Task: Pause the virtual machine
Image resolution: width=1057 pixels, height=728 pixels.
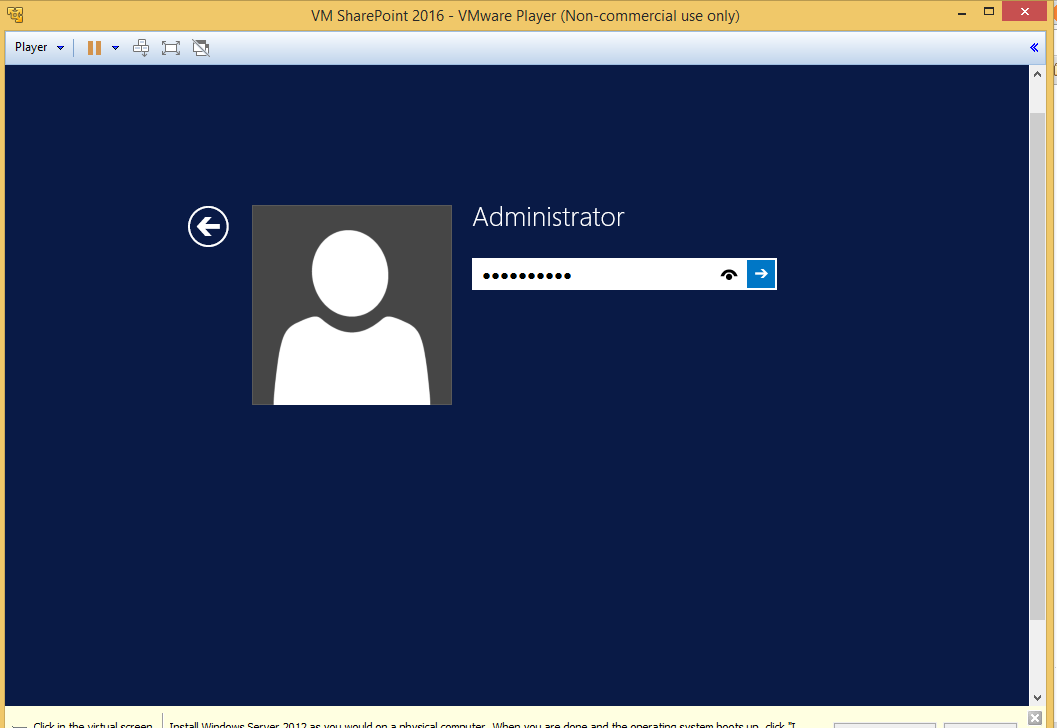Action: [x=94, y=48]
